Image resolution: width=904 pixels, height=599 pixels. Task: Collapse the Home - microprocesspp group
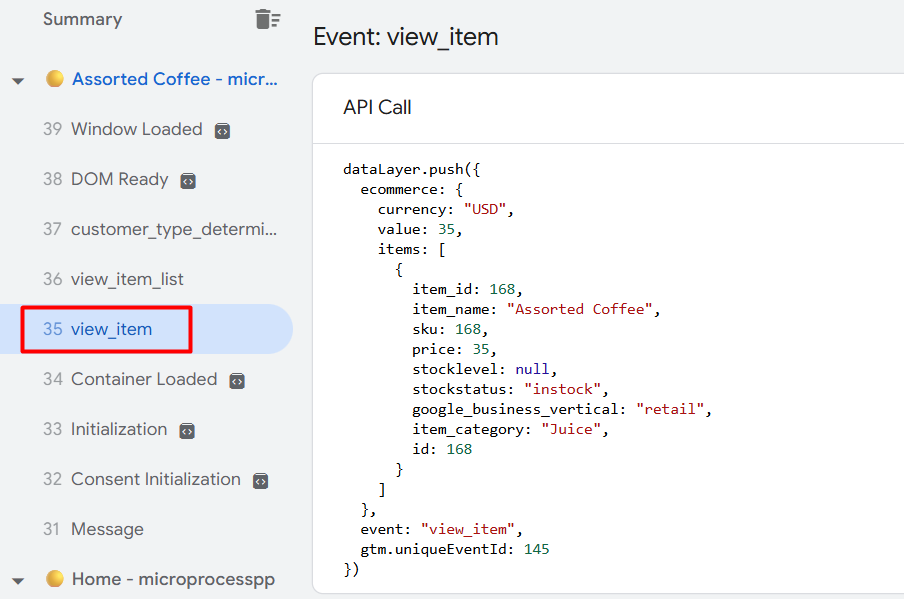click(x=18, y=580)
